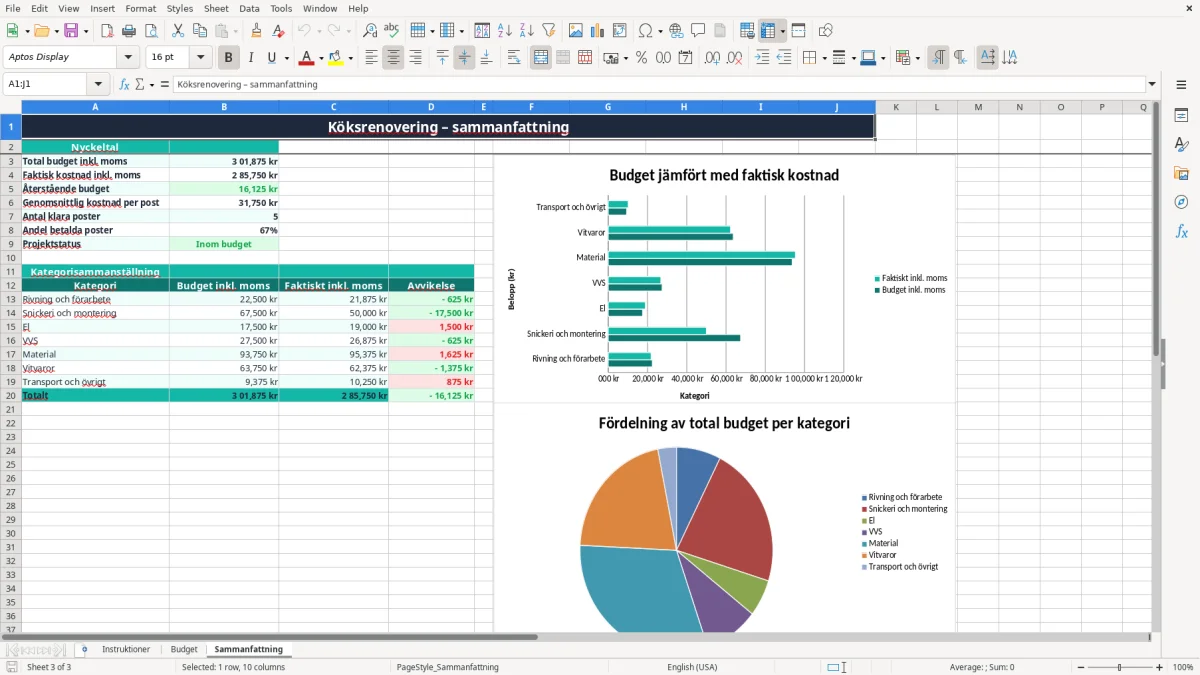This screenshot has width=1200, height=675.
Task: Click the Cut scissors icon
Action: click(x=178, y=31)
